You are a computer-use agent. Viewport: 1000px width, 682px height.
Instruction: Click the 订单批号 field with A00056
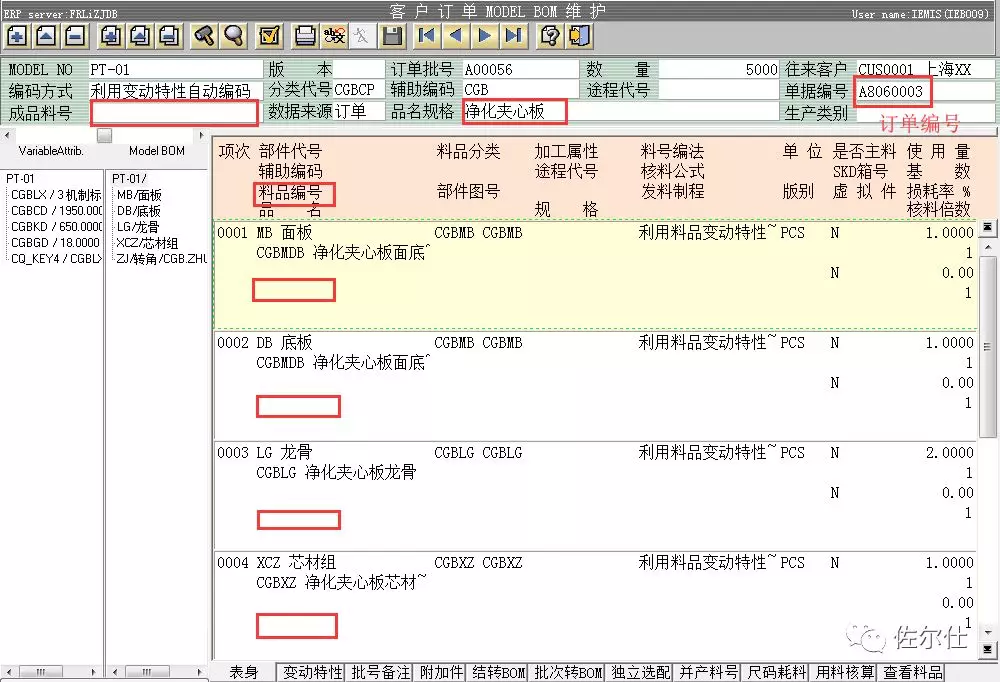pos(520,69)
